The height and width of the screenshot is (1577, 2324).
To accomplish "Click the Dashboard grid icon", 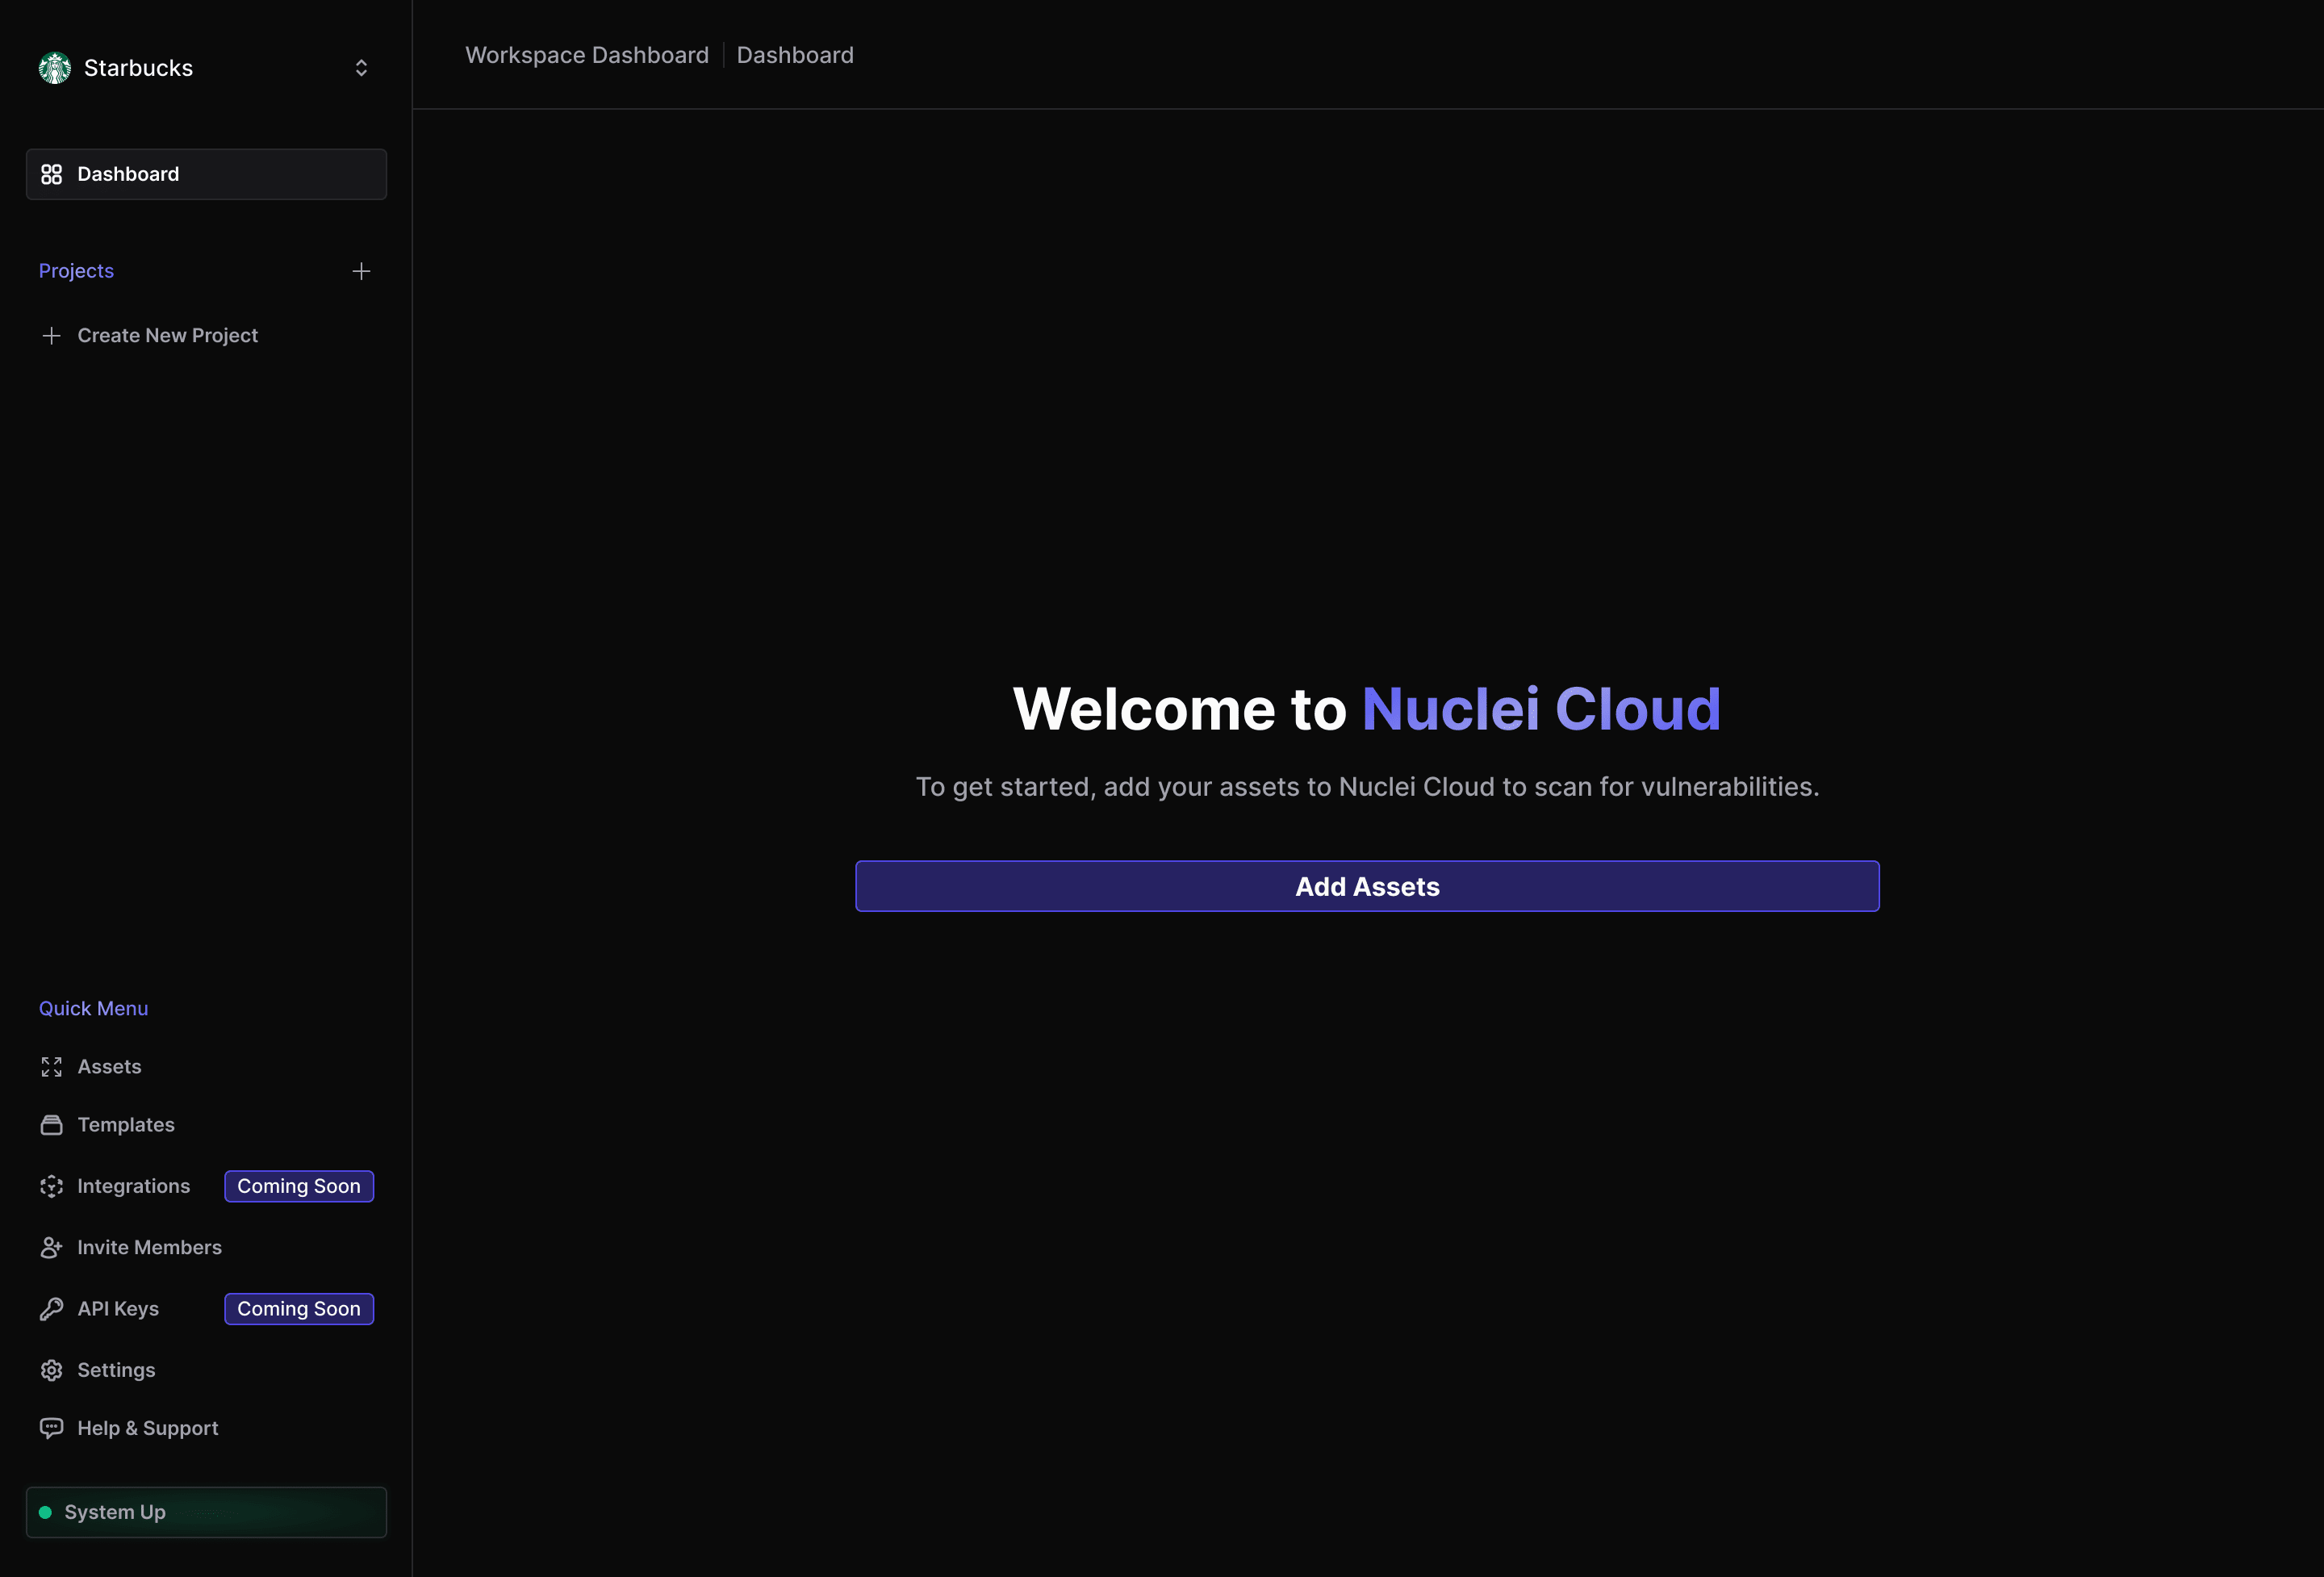I will tap(52, 174).
